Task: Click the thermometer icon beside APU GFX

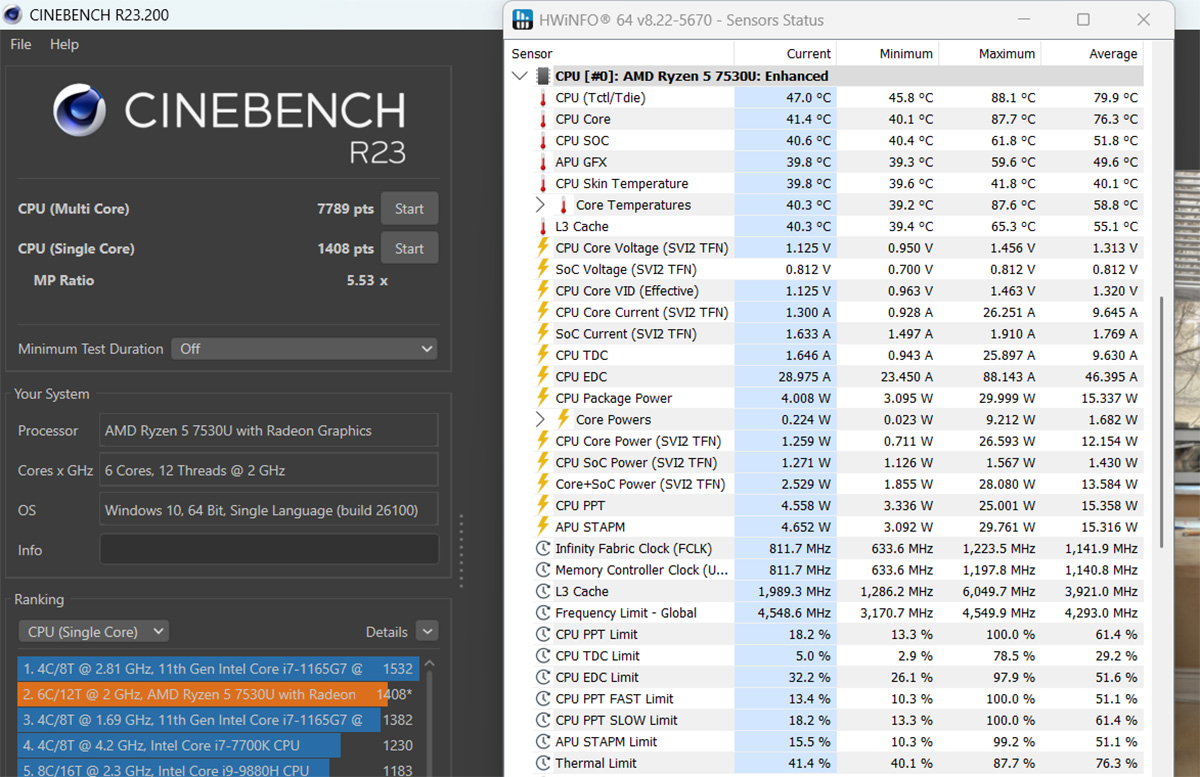Action: tap(543, 162)
